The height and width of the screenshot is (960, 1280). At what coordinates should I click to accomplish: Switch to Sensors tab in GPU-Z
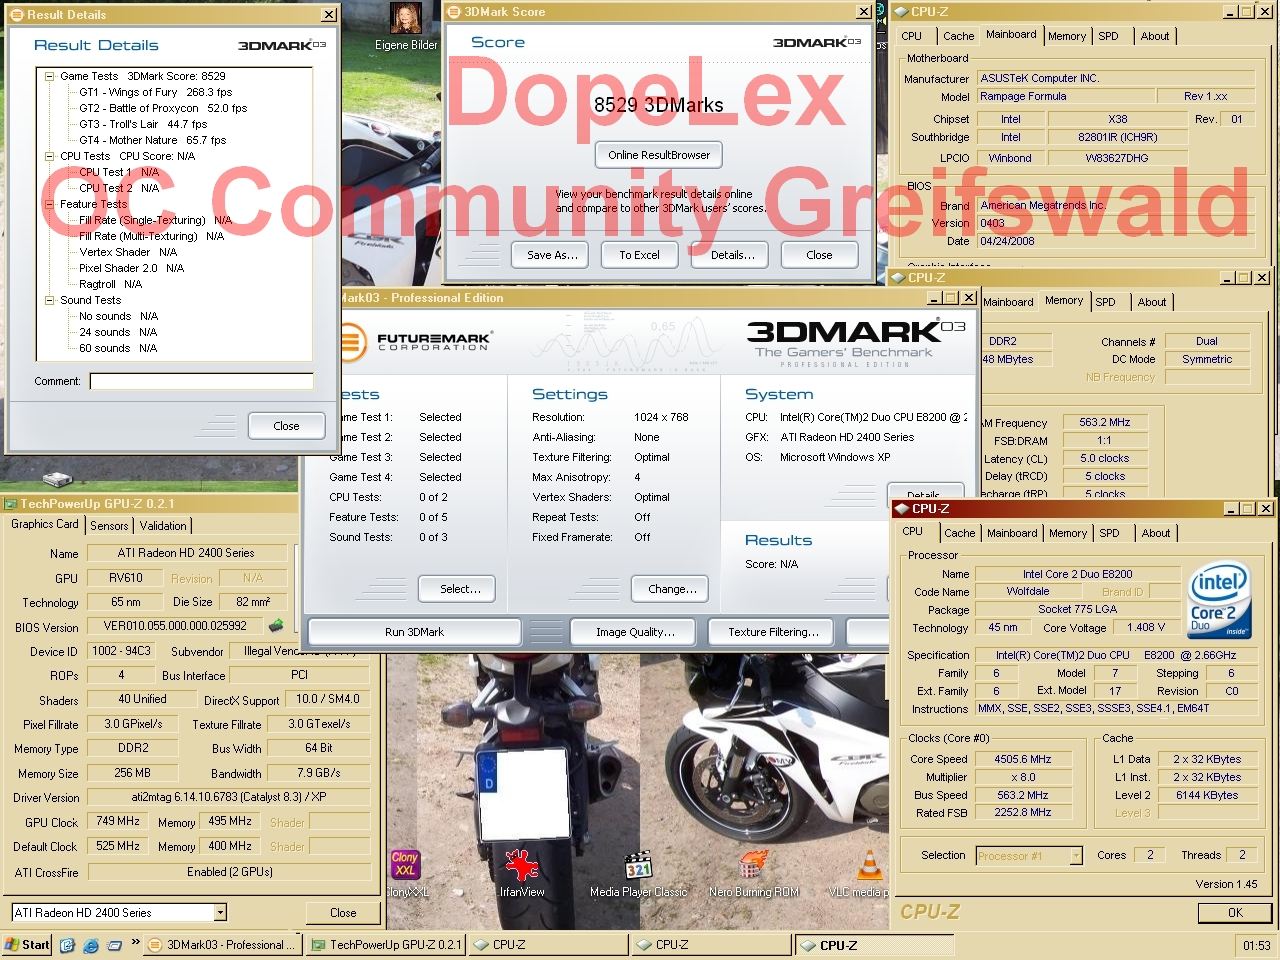[109, 526]
